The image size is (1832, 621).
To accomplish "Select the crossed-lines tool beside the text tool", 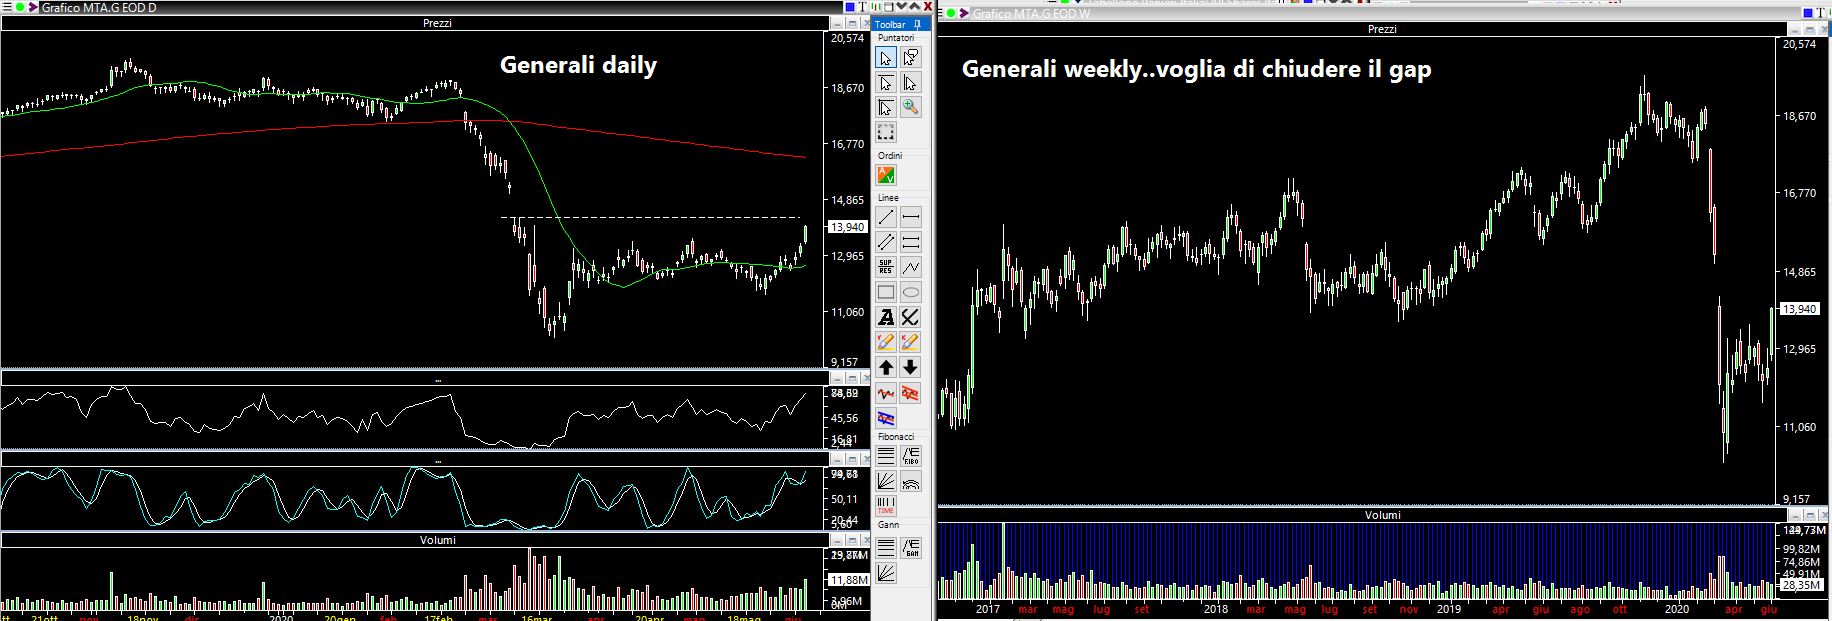I will (911, 317).
